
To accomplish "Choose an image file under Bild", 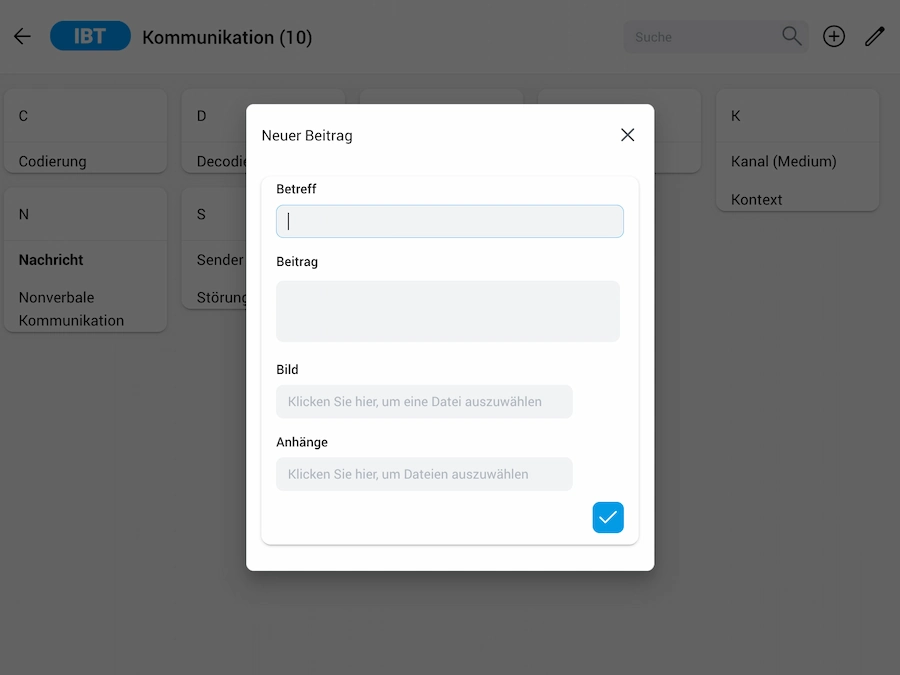I will pyautogui.click(x=424, y=401).
